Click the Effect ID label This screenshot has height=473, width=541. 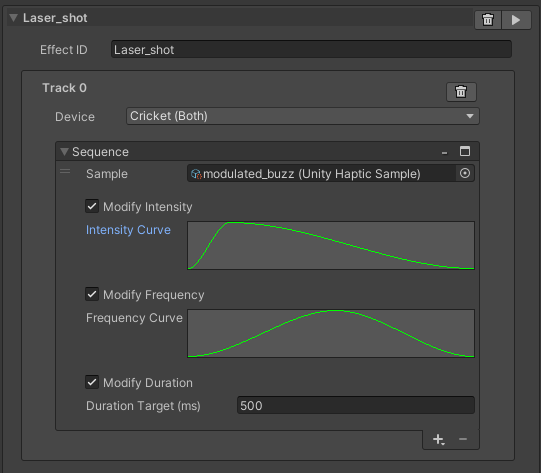64,50
